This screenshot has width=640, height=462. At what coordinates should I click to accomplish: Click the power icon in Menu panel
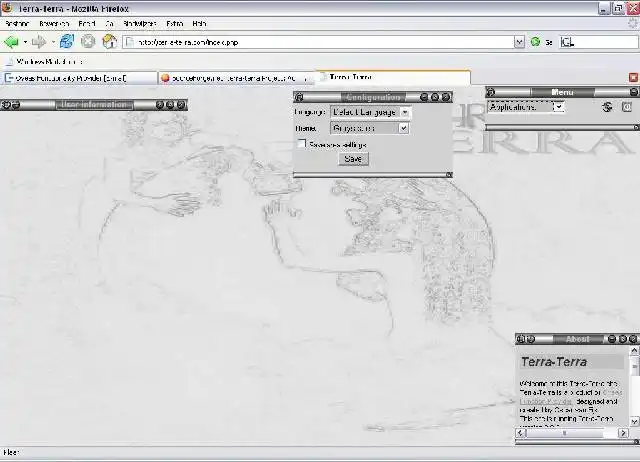pos(627,107)
